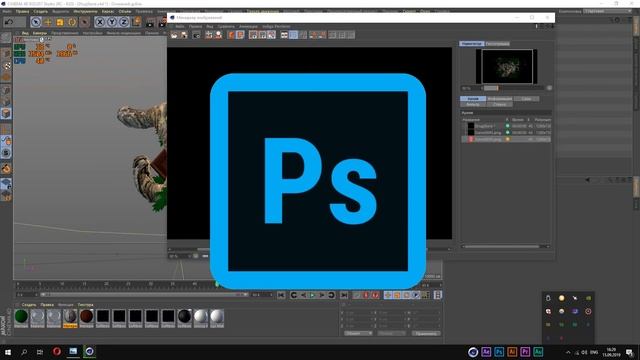This screenshot has width=640, height=360.
Task: Open the Сравнить menu in Picture Viewer
Action: [226, 27]
